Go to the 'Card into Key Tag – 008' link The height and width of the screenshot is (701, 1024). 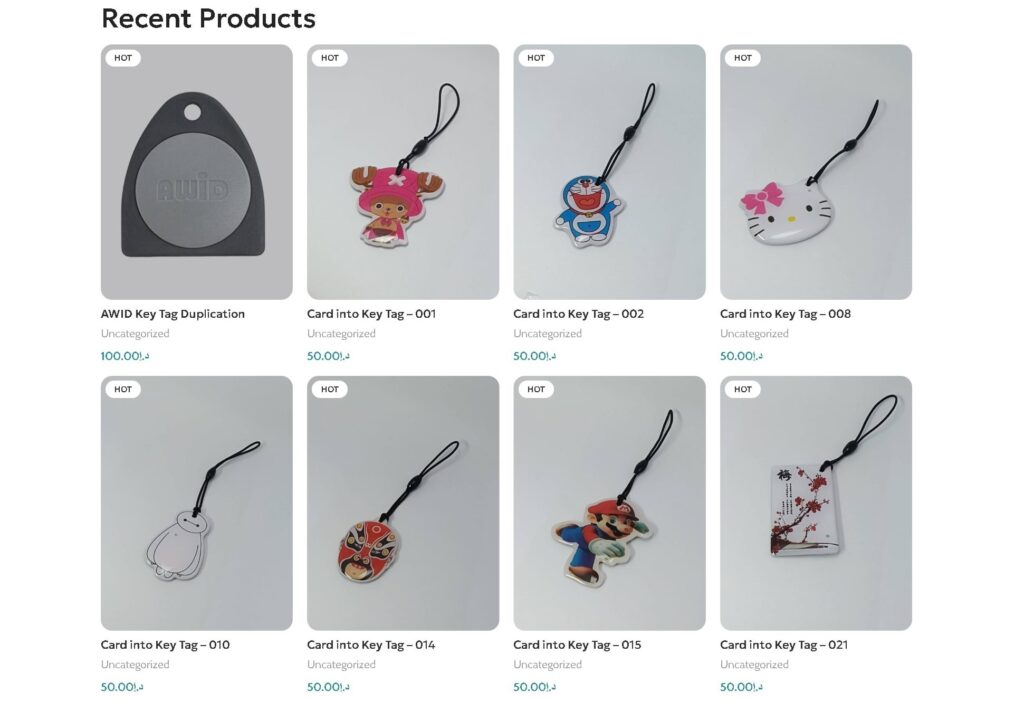[x=785, y=314]
